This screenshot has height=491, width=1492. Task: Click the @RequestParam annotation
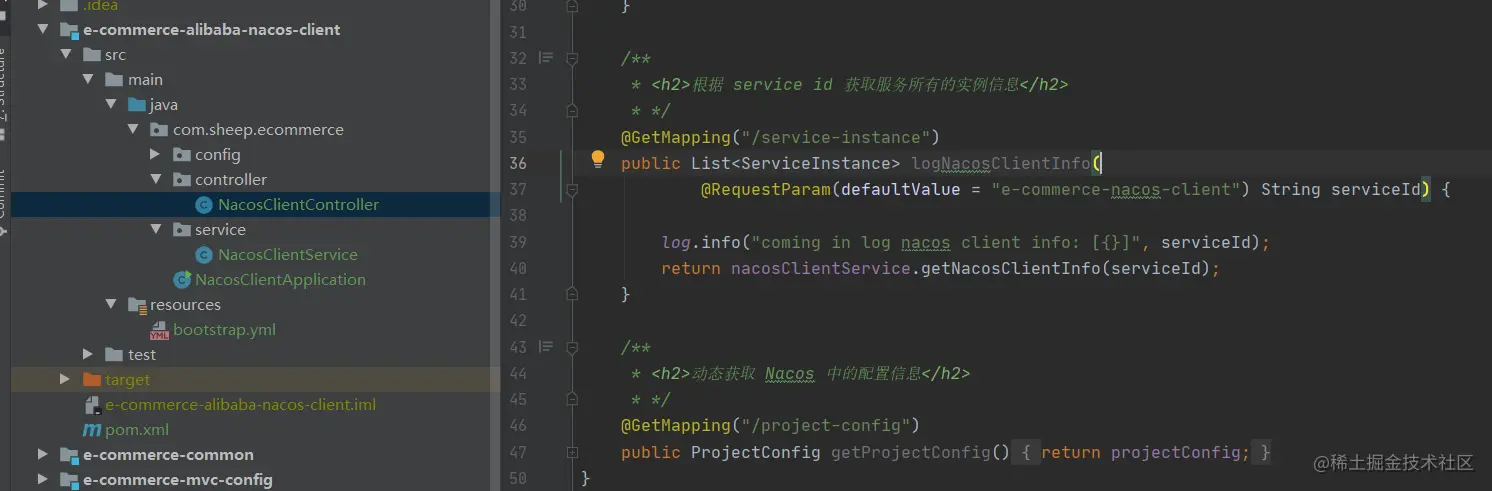tap(765, 189)
